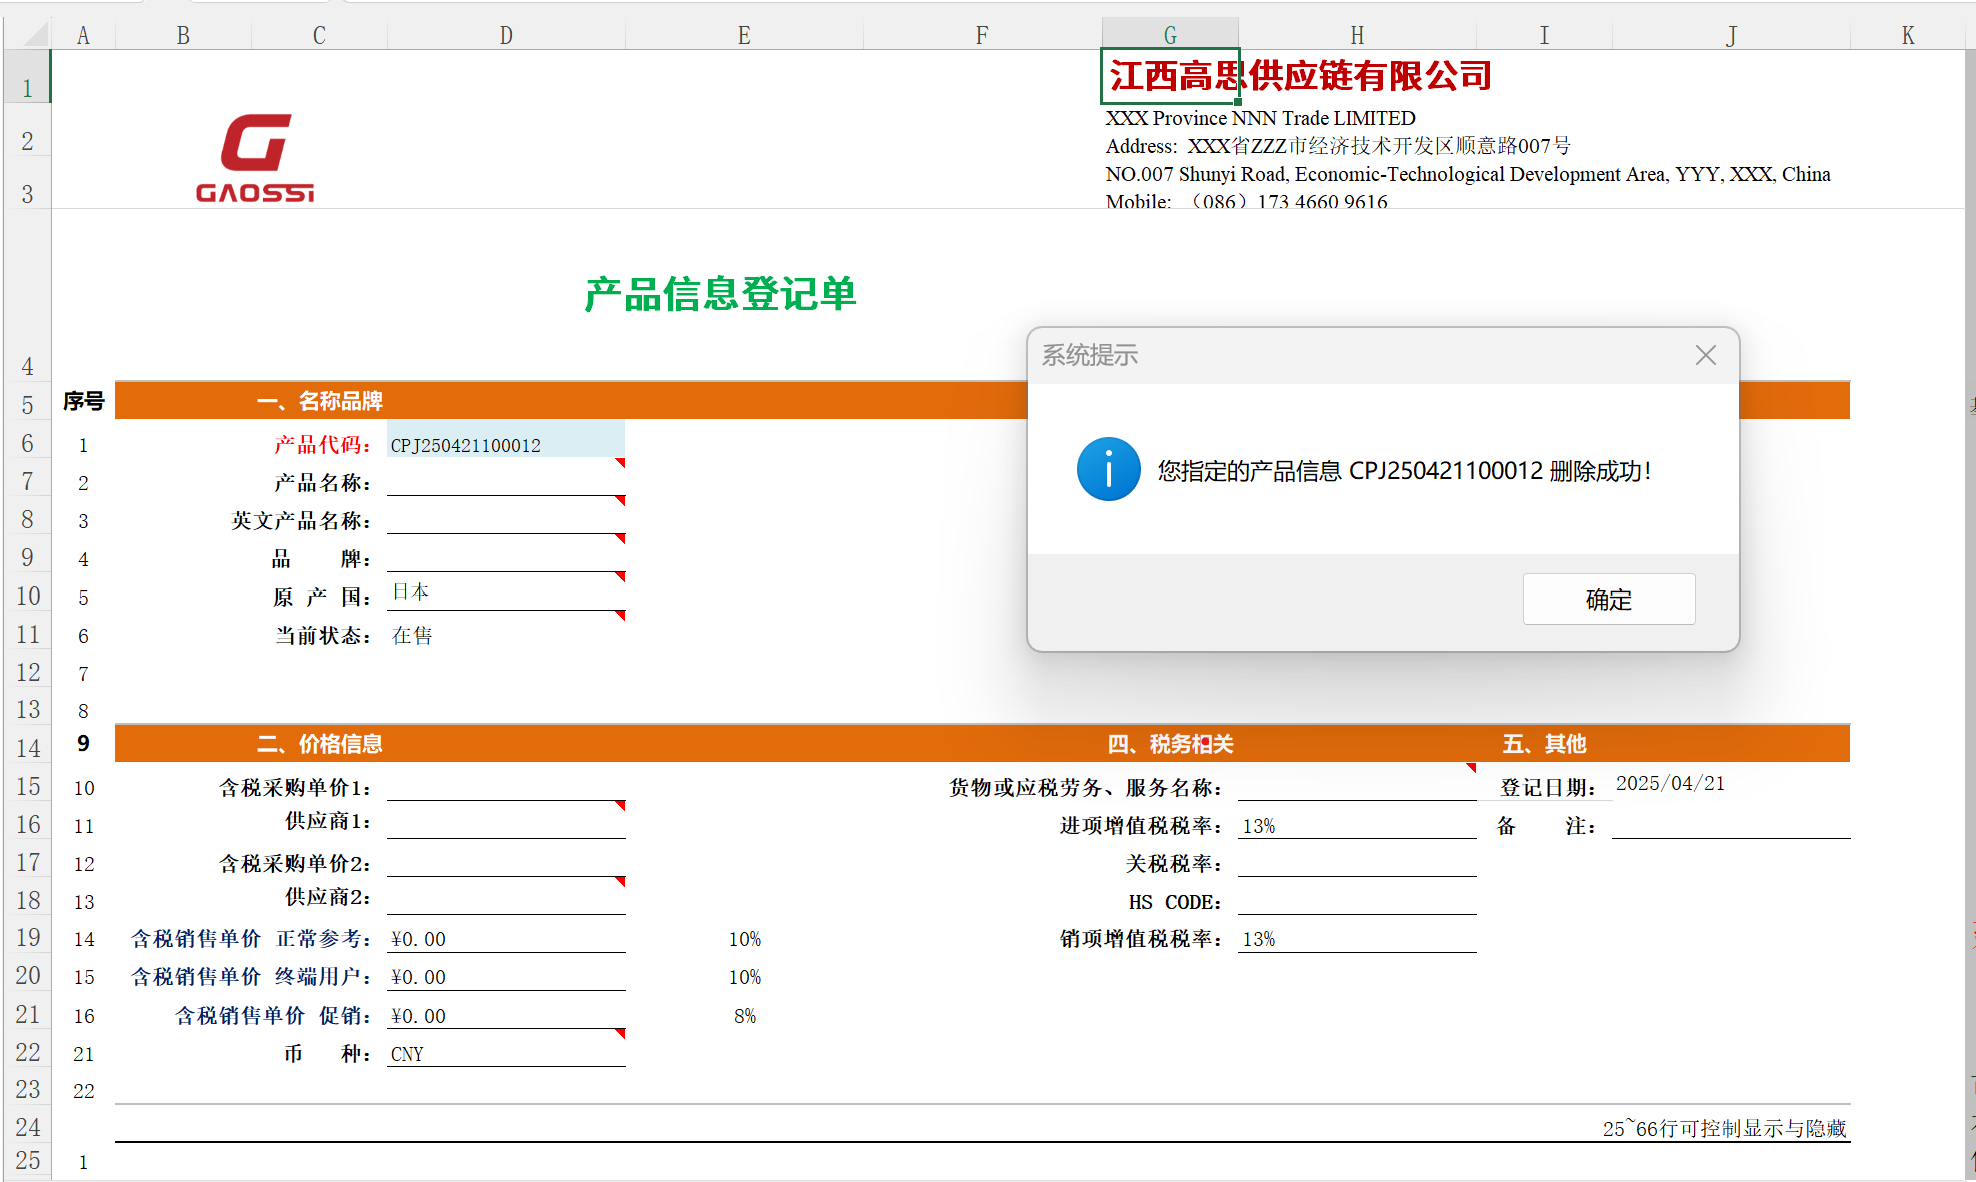Click the 五、其他 section header
Image resolution: width=1976 pixels, height=1182 pixels.
click(1544, 744)
